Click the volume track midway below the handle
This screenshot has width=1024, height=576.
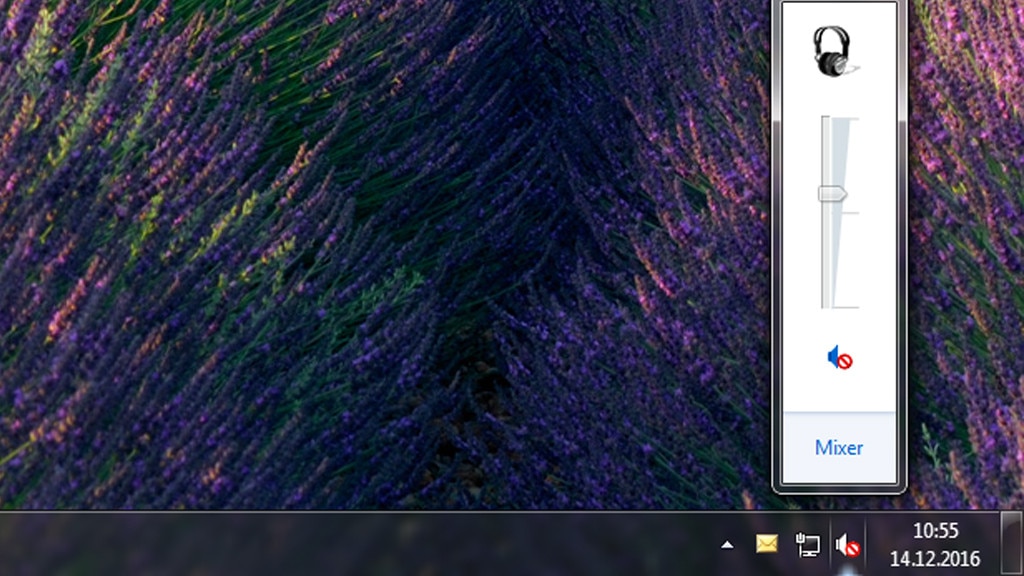[826, 252]
